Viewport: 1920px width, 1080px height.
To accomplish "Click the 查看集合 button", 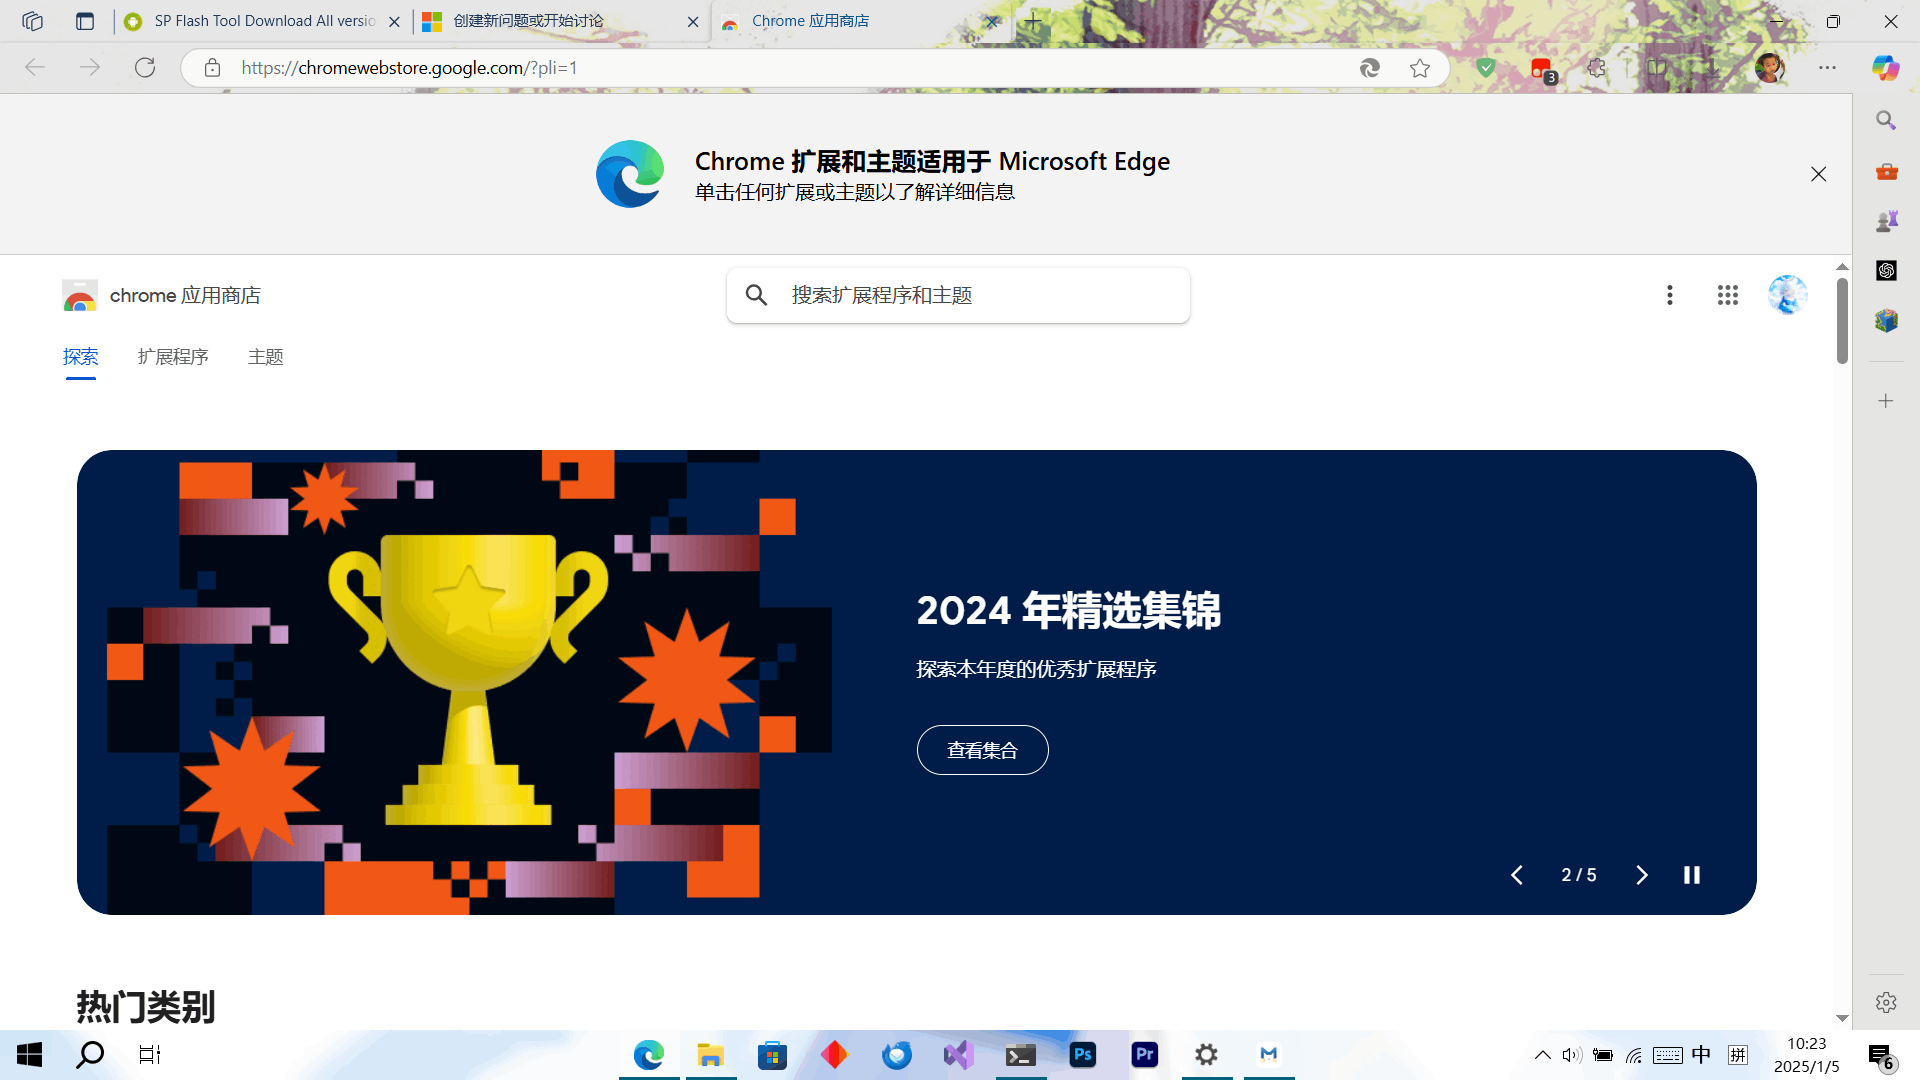I will click(x=982, y=749).
